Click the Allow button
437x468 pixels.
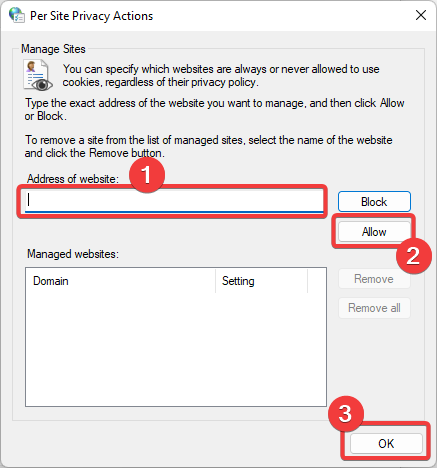(374, 232)
